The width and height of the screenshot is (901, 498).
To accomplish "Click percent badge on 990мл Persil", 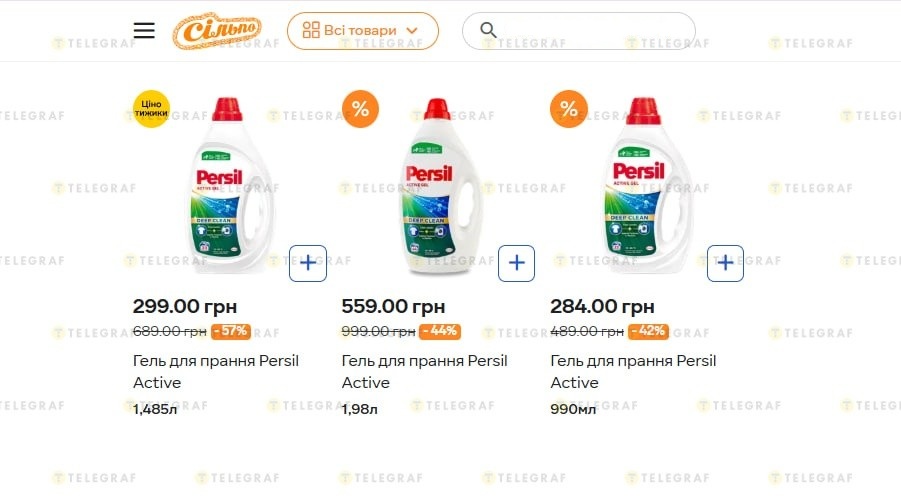I will point(569,109).
